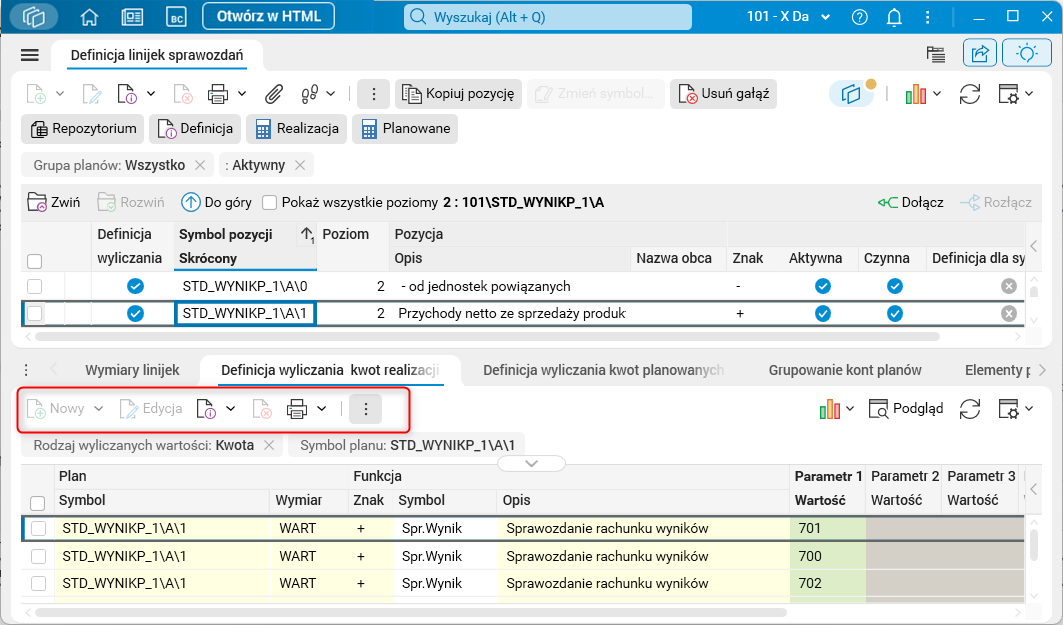Click the BC icon in title bar
1063x625 pixels.
tap(176, 17)
